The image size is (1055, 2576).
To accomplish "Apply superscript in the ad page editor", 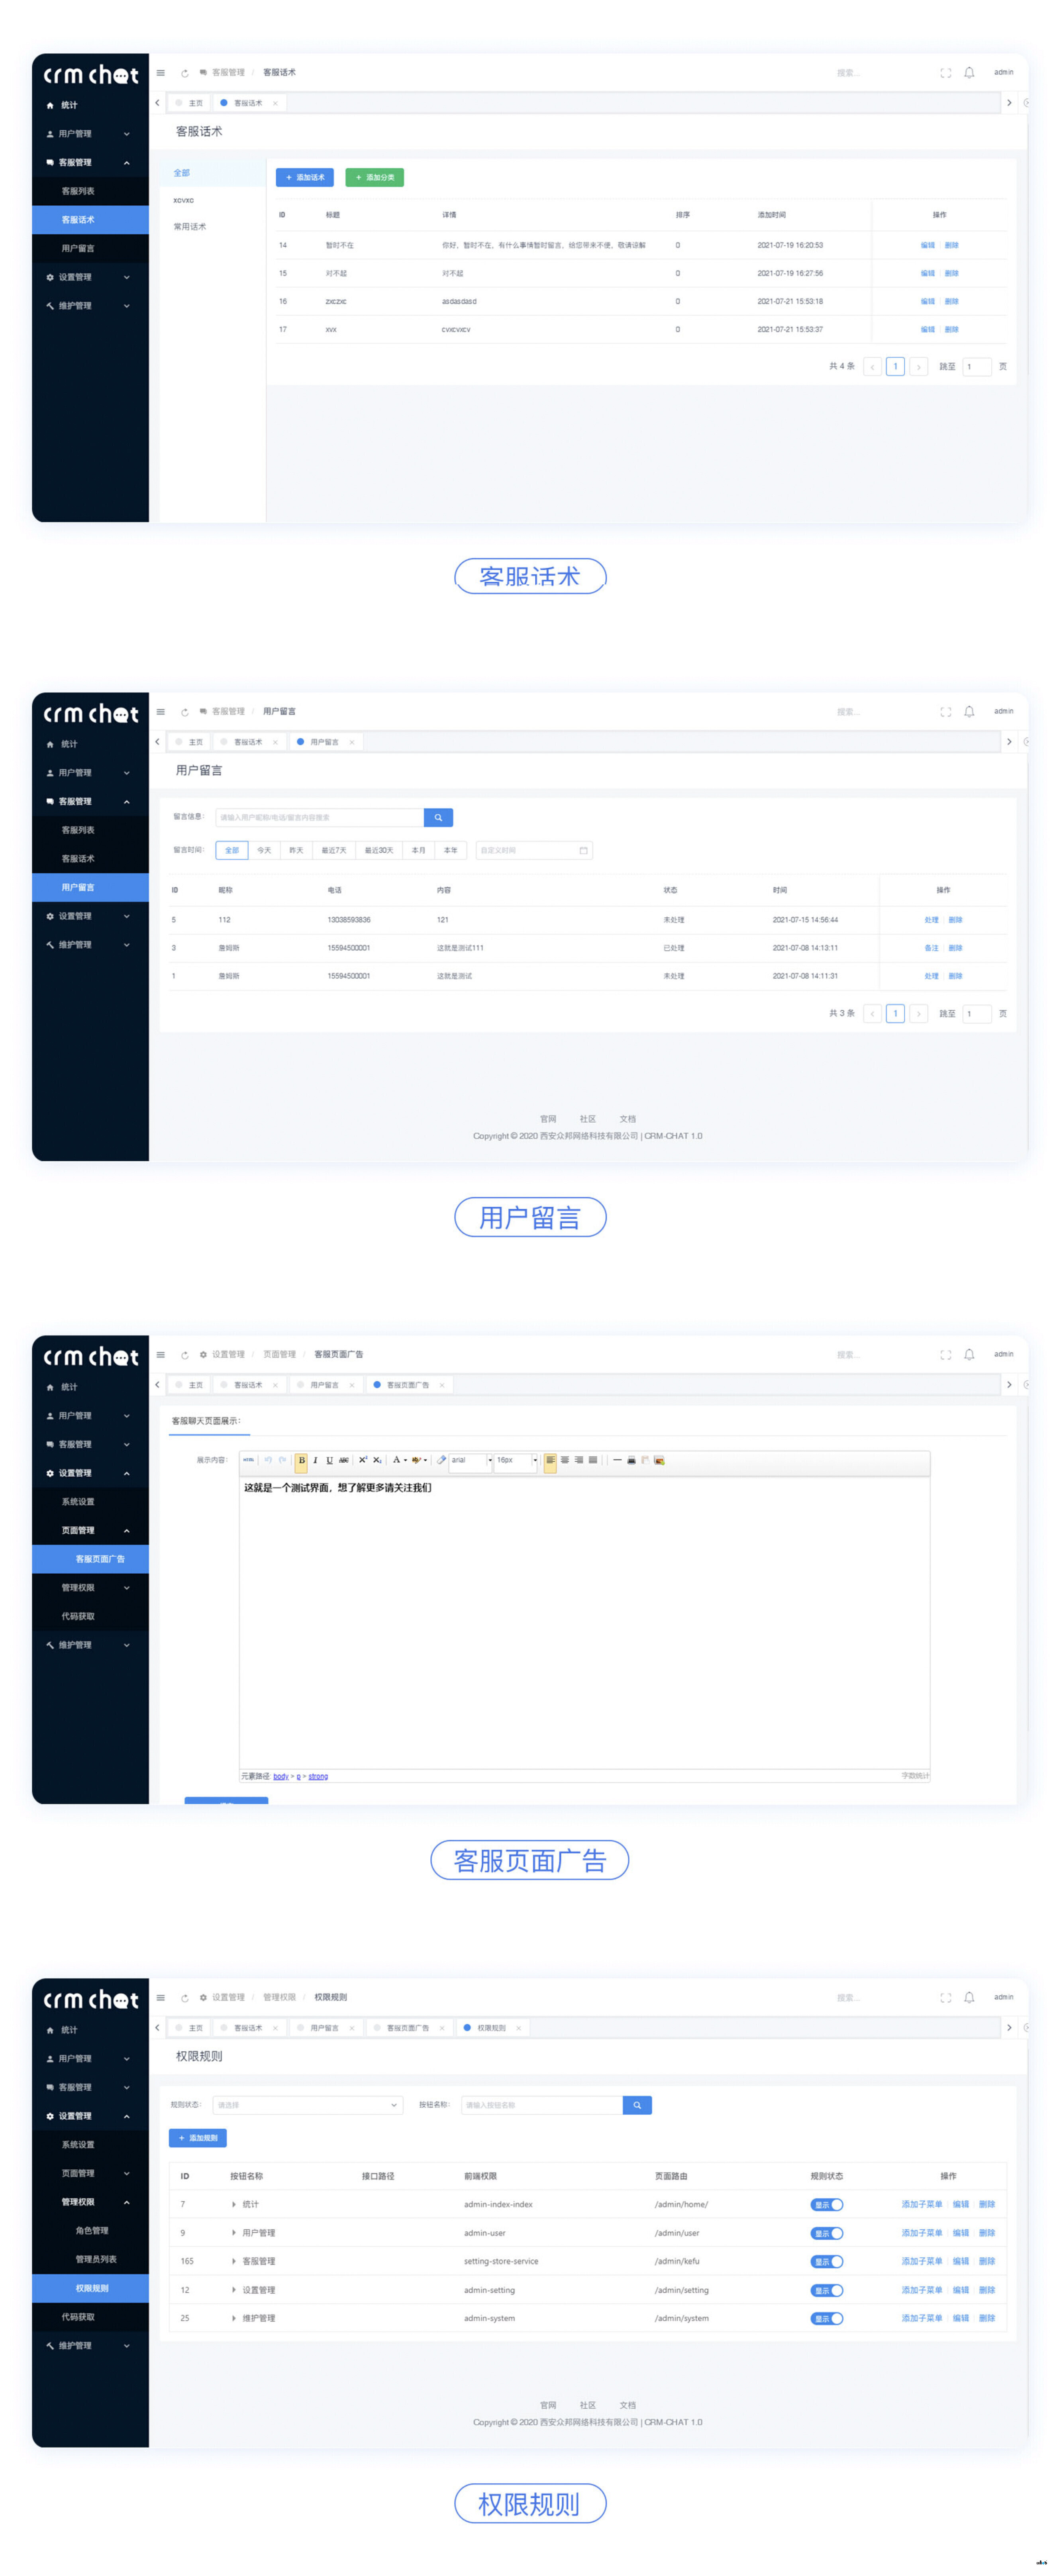I will 363,1460.
